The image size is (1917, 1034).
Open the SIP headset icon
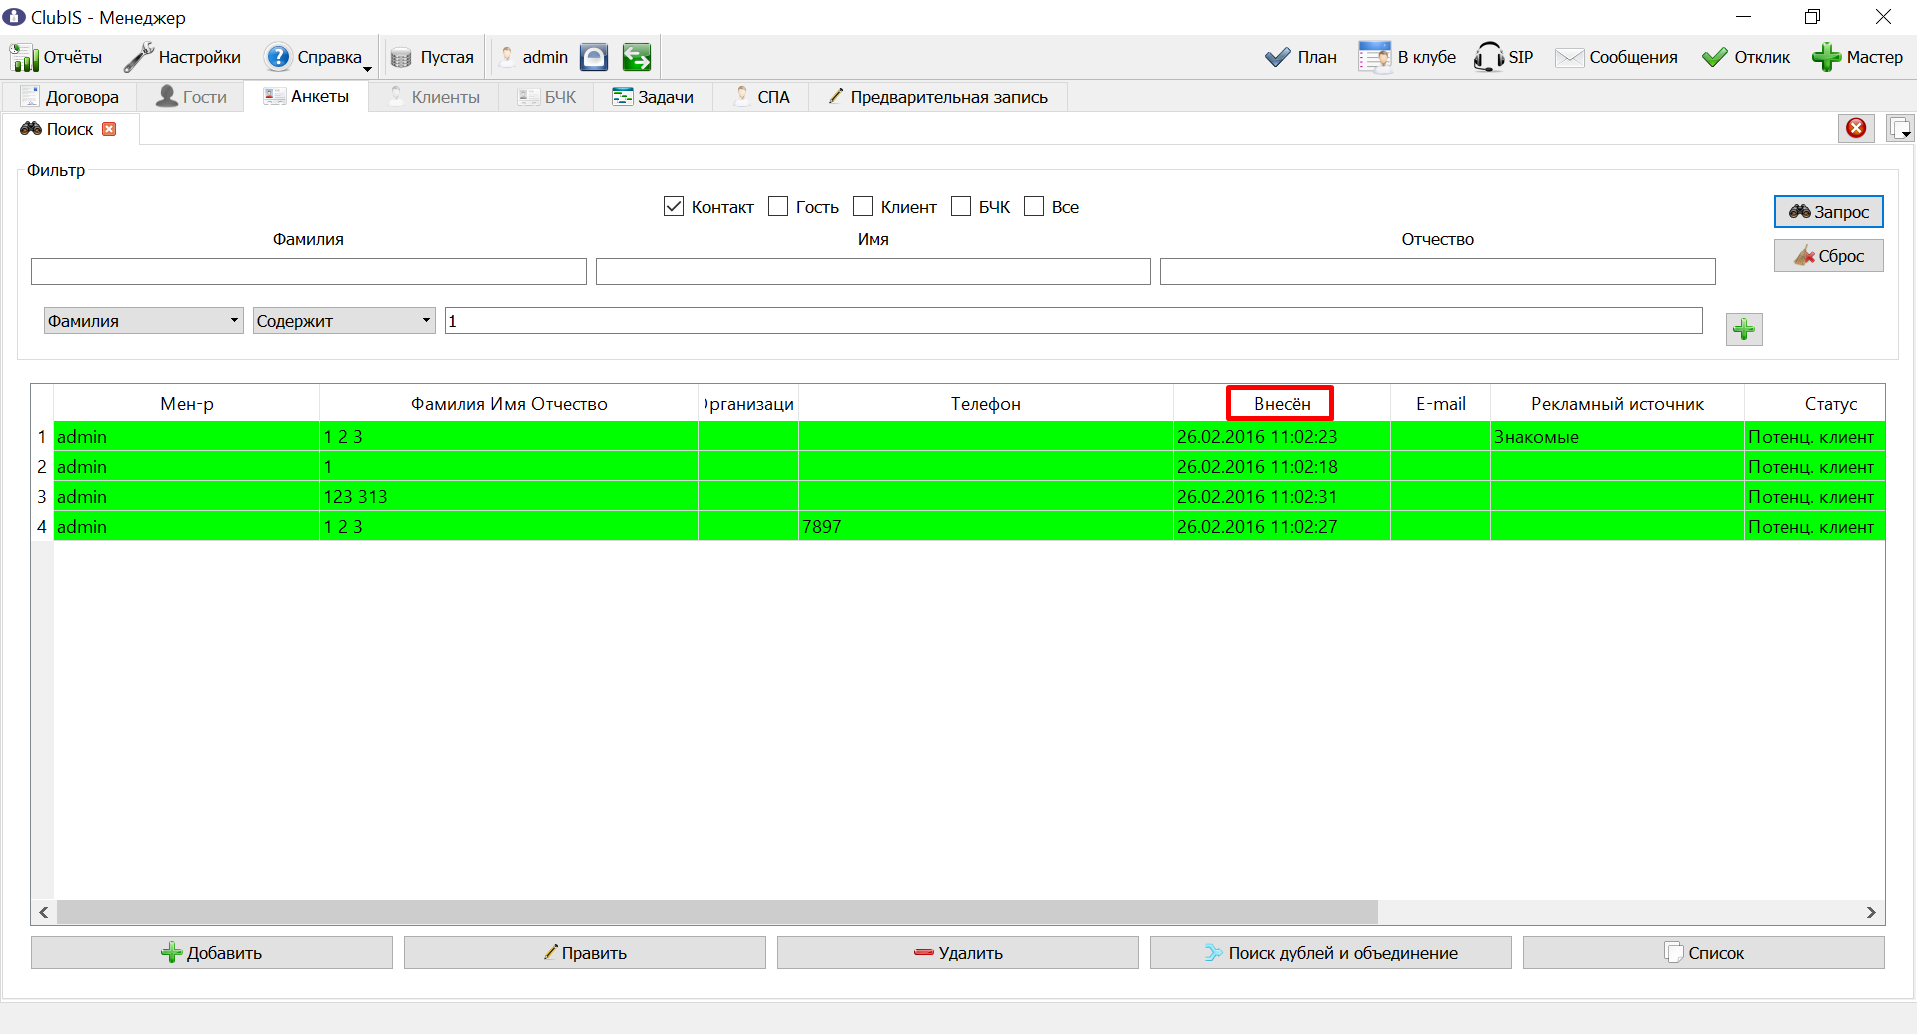1488,57
